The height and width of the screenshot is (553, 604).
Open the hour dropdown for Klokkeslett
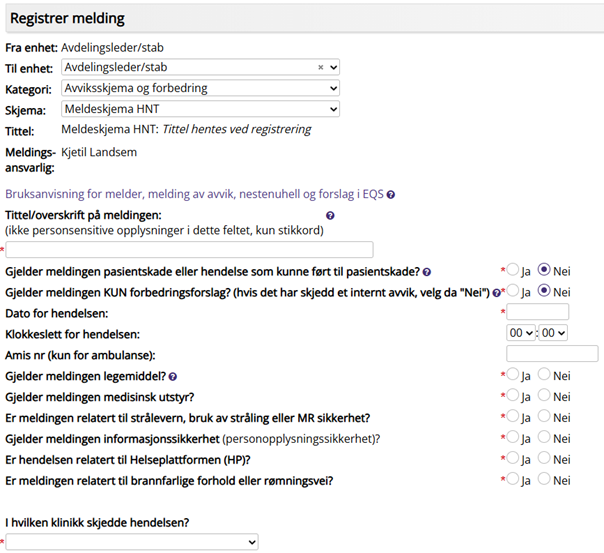coord(521,333)
